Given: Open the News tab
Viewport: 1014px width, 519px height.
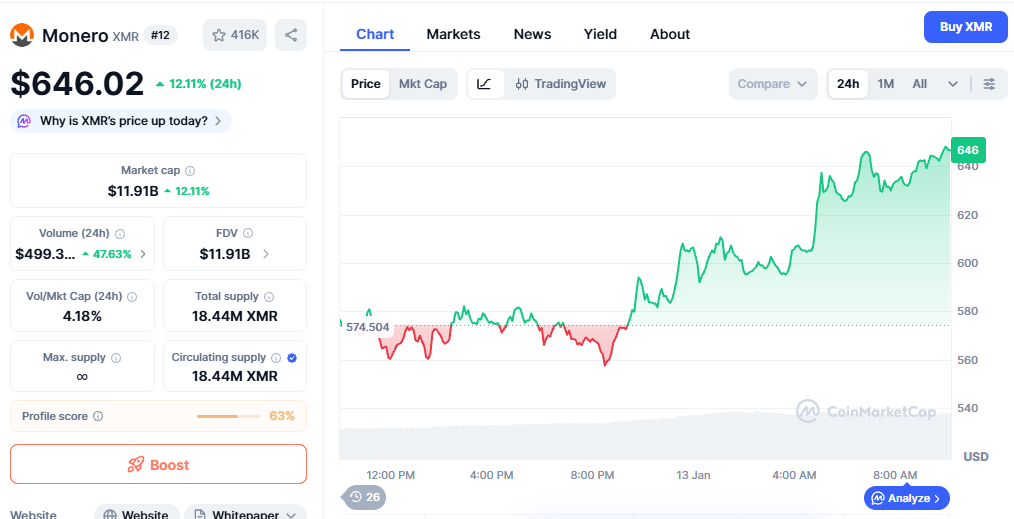Looking at the screenshot, I should (x=532, y=34).
